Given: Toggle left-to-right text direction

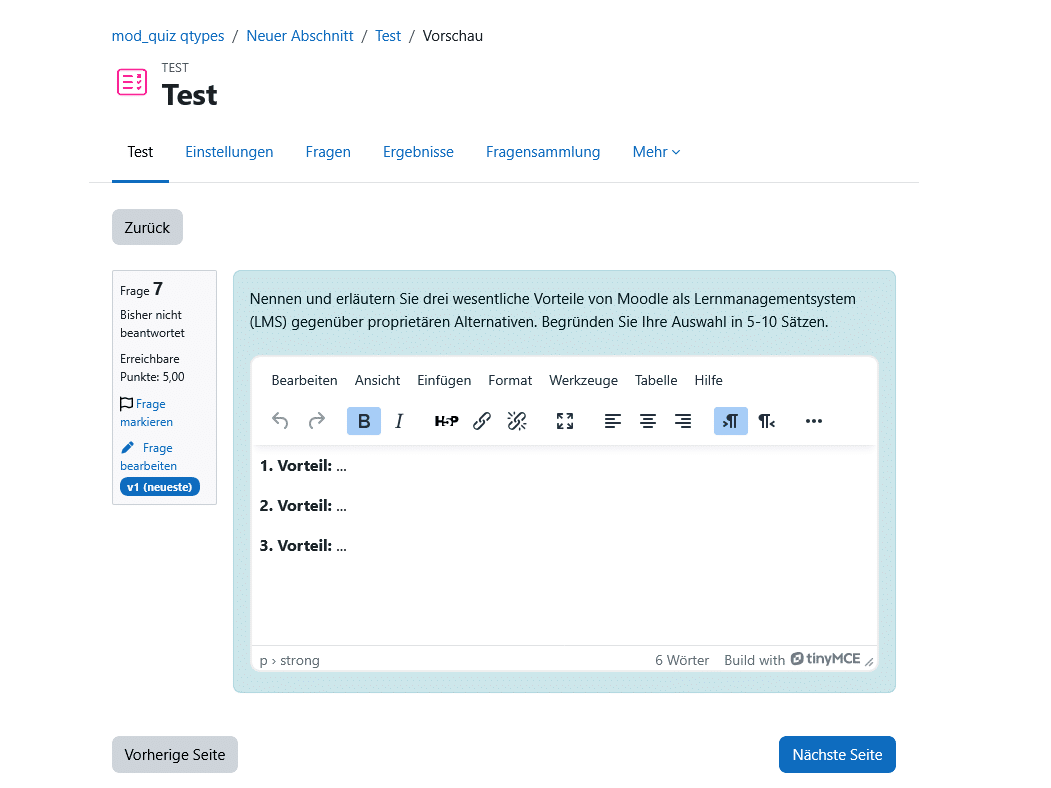Looking at the screenshot, I should click(x=731, y=421).
